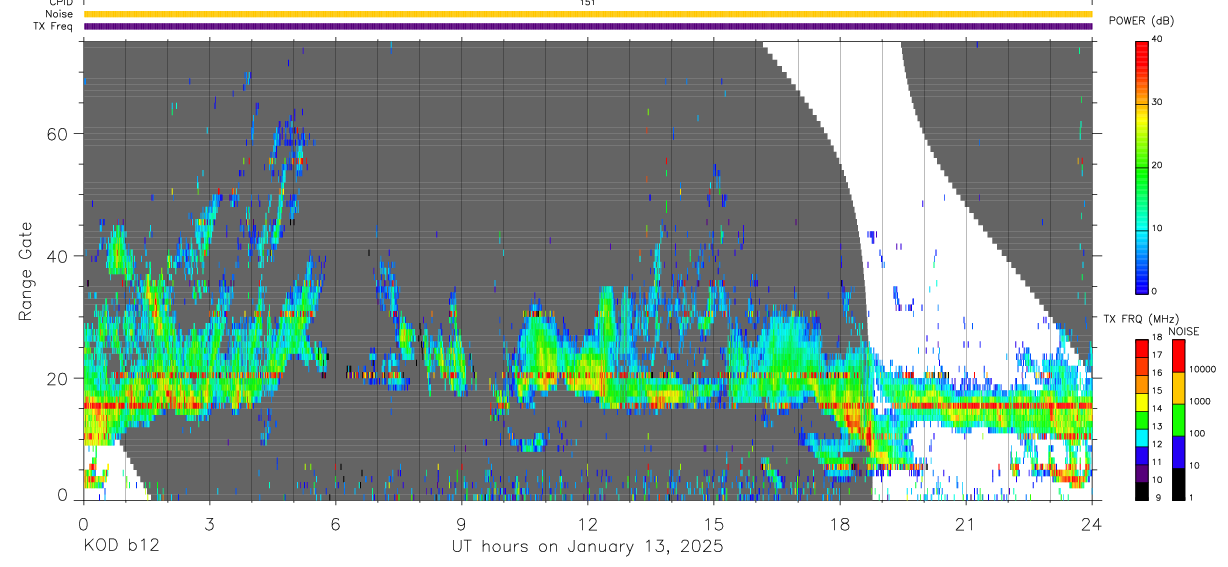Viewport: 1228px width, 567px height.
Task: Click the 1000 label on NOISE scale
Action: (1200, 401)
